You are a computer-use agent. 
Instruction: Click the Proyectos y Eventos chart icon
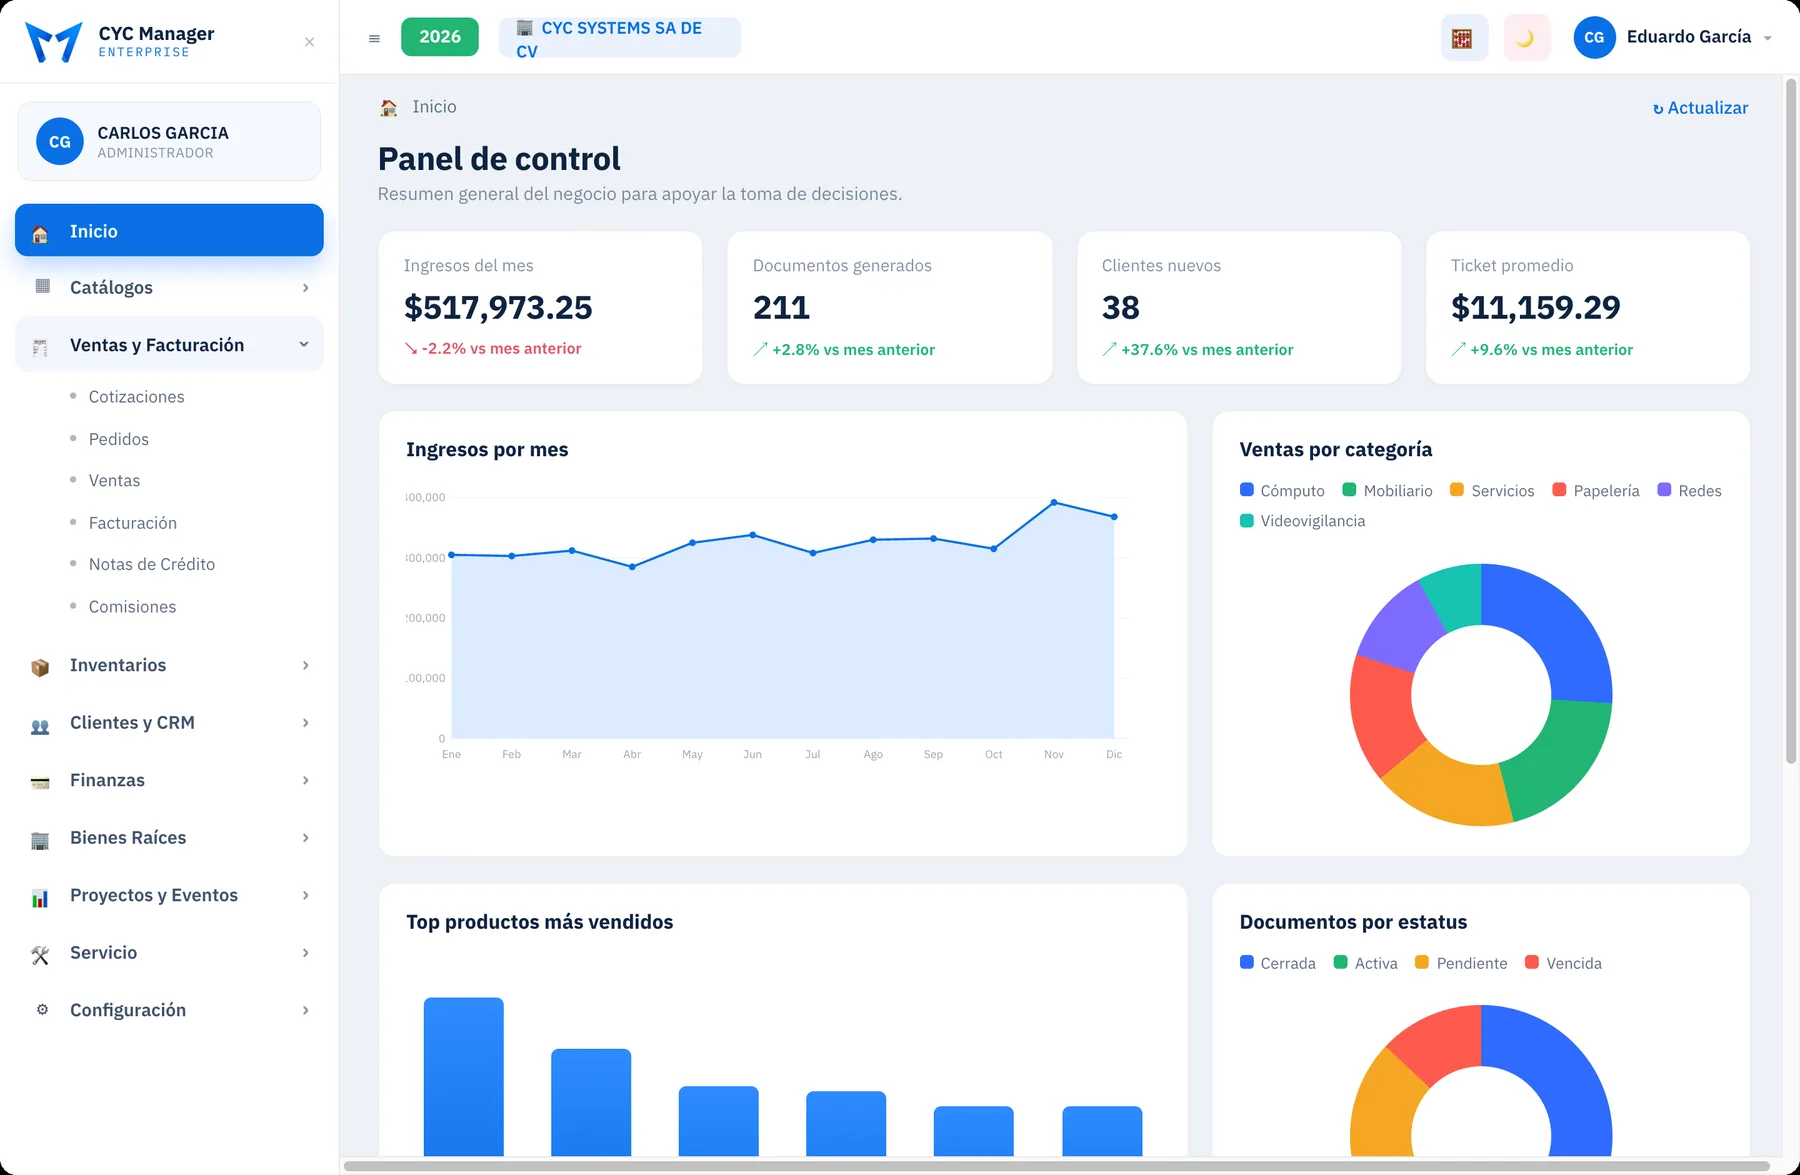tap(40, 897)
